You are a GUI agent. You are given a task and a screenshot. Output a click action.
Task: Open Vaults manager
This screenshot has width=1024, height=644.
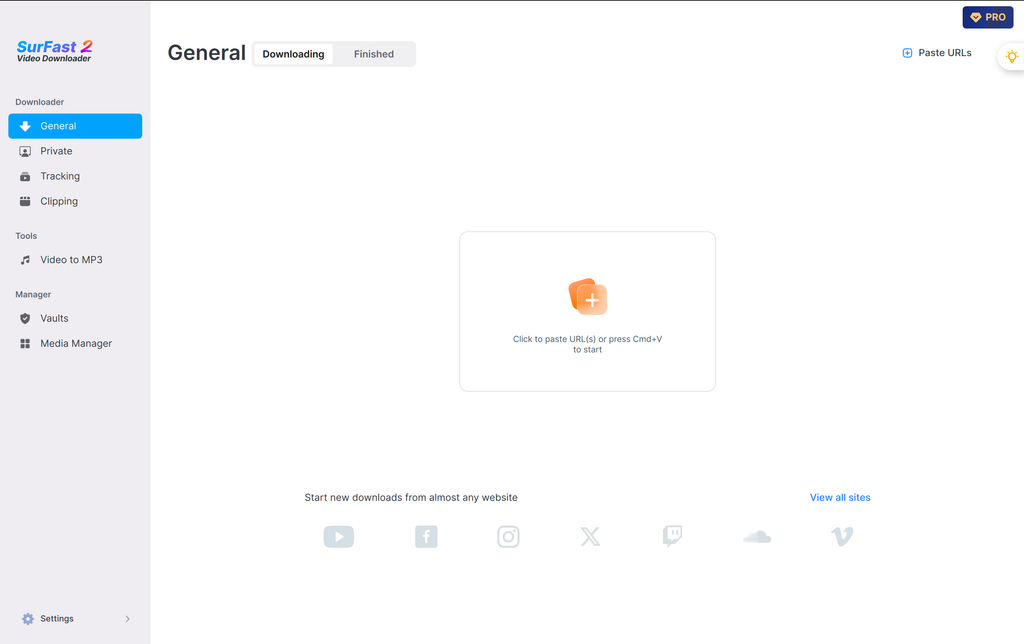tap(75, 318)
